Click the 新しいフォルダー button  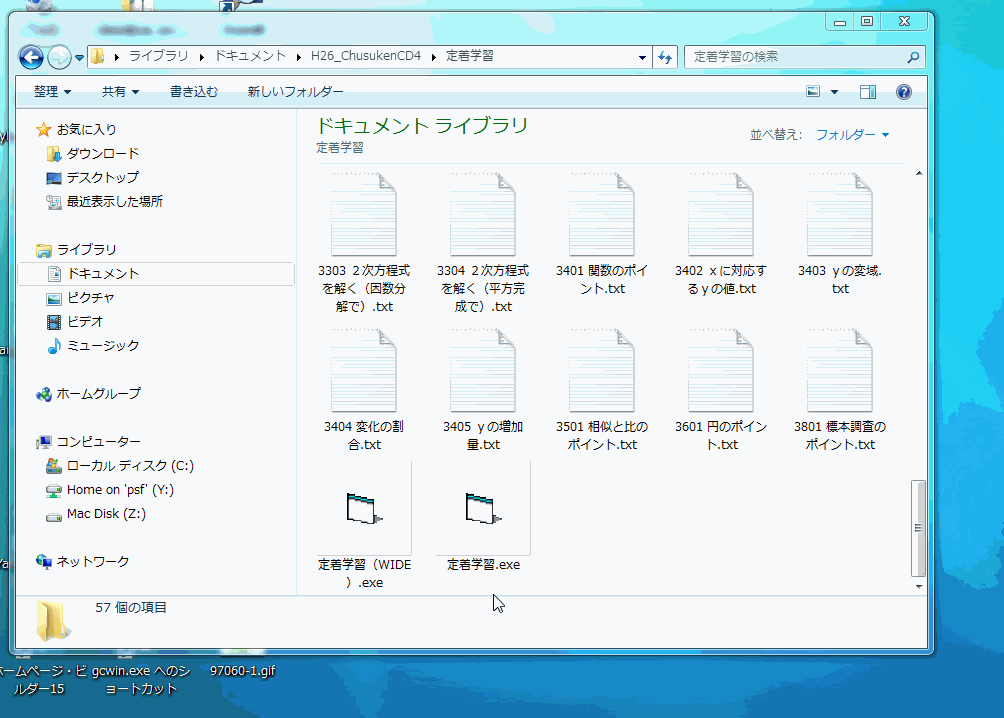295,92
